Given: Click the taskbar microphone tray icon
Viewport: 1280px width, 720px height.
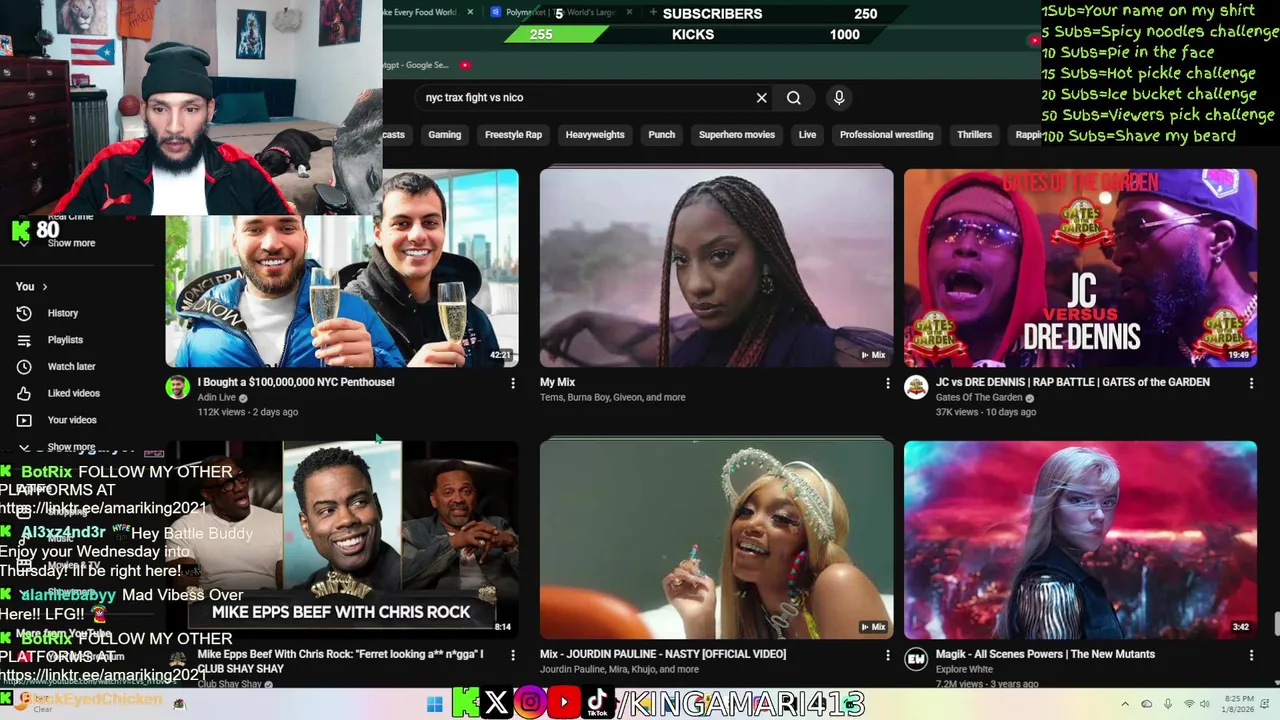Looking at the screenshot, I should tap(1168, 704).
